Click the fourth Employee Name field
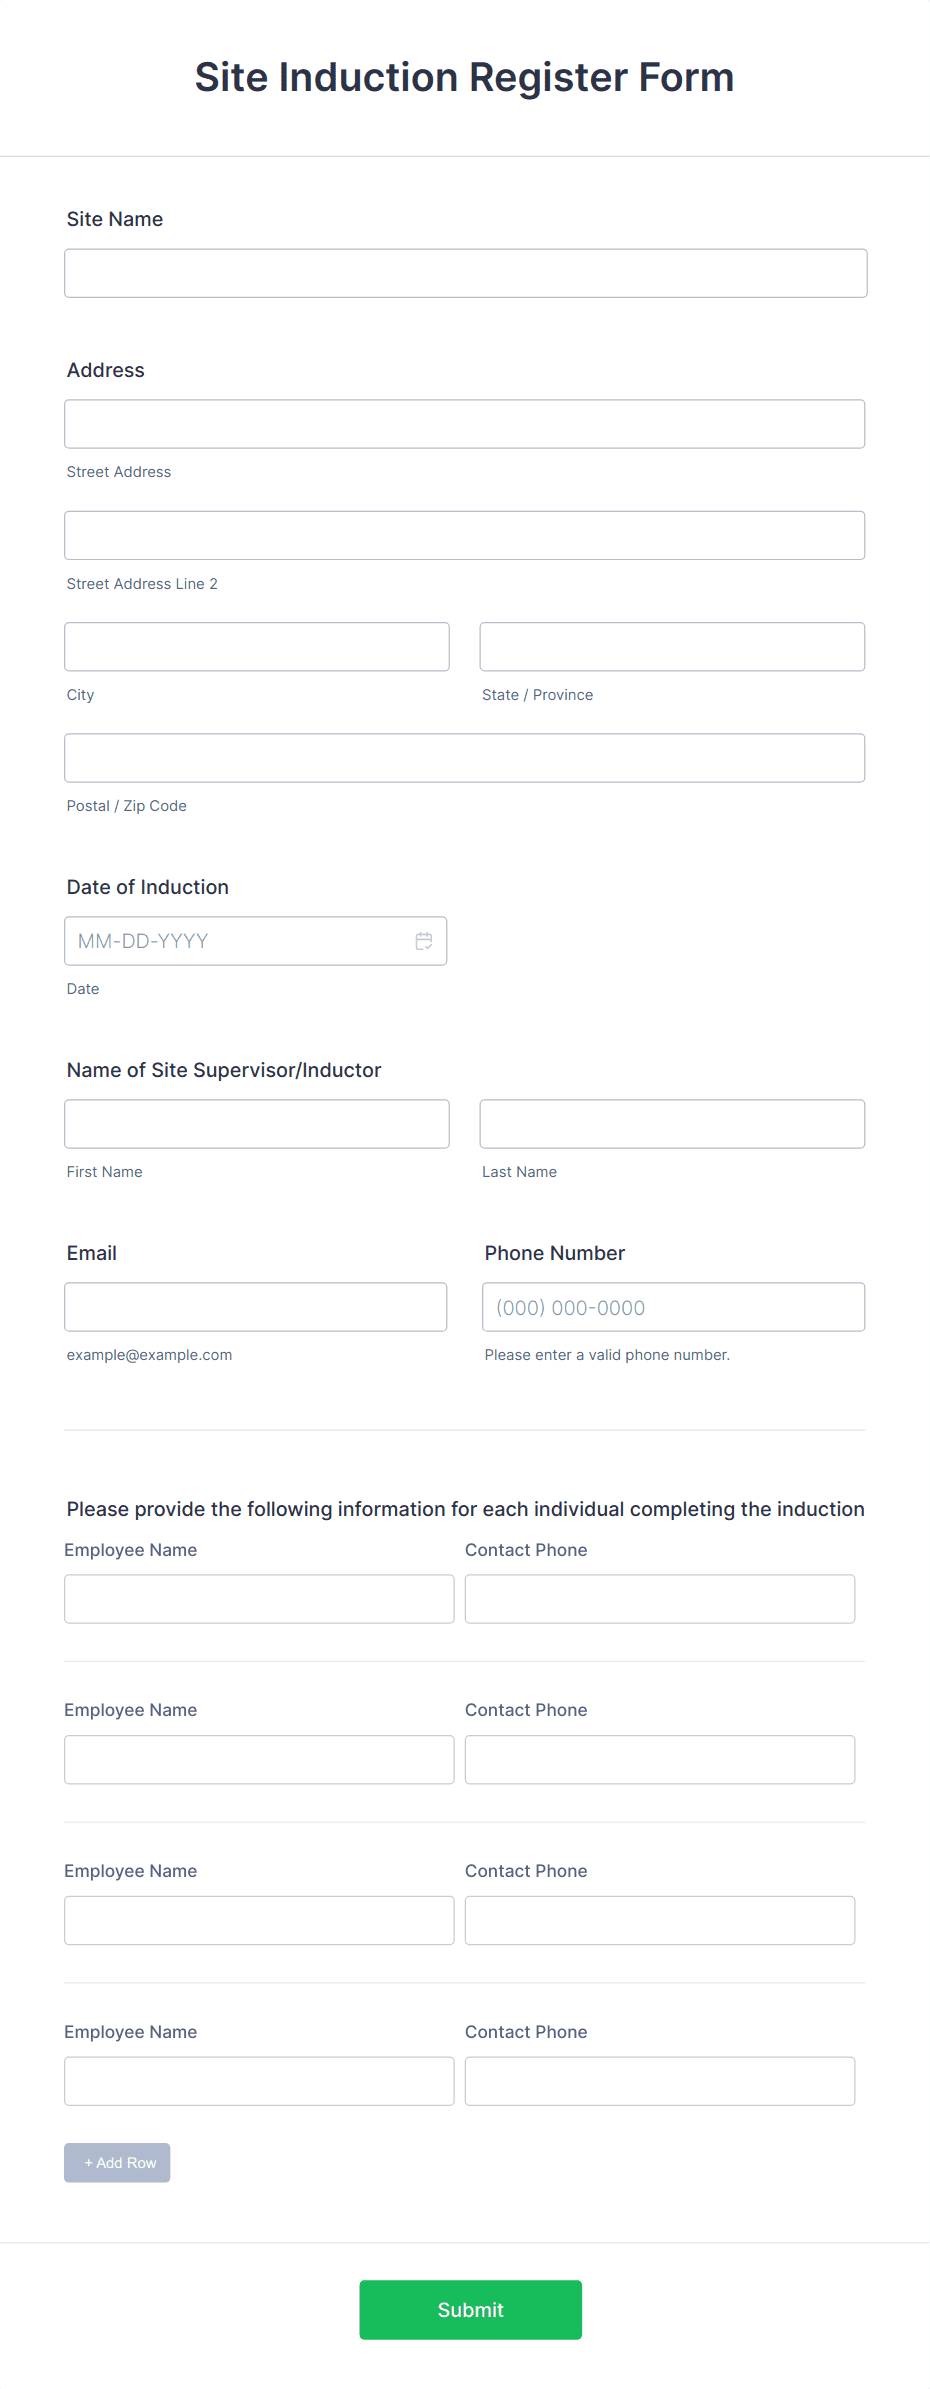 259,2080
